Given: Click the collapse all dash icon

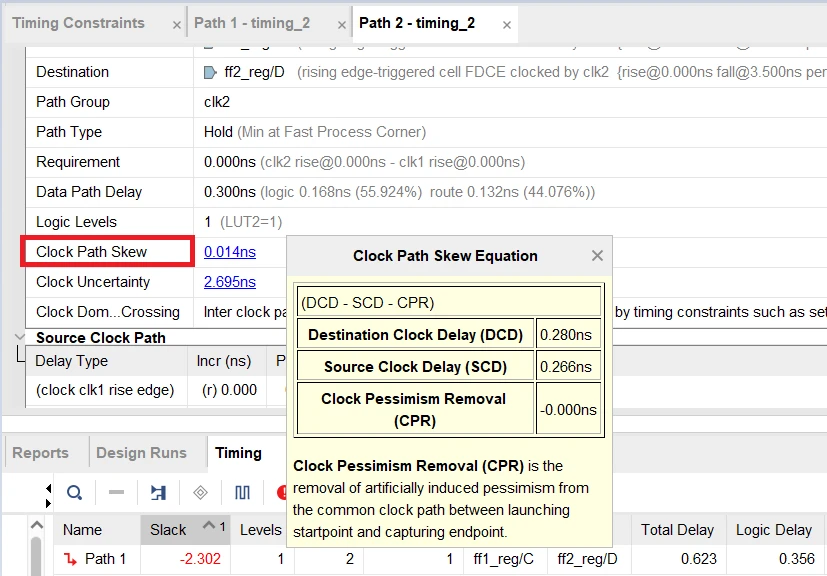Looking at the screenshot, I should pos(116,493).
